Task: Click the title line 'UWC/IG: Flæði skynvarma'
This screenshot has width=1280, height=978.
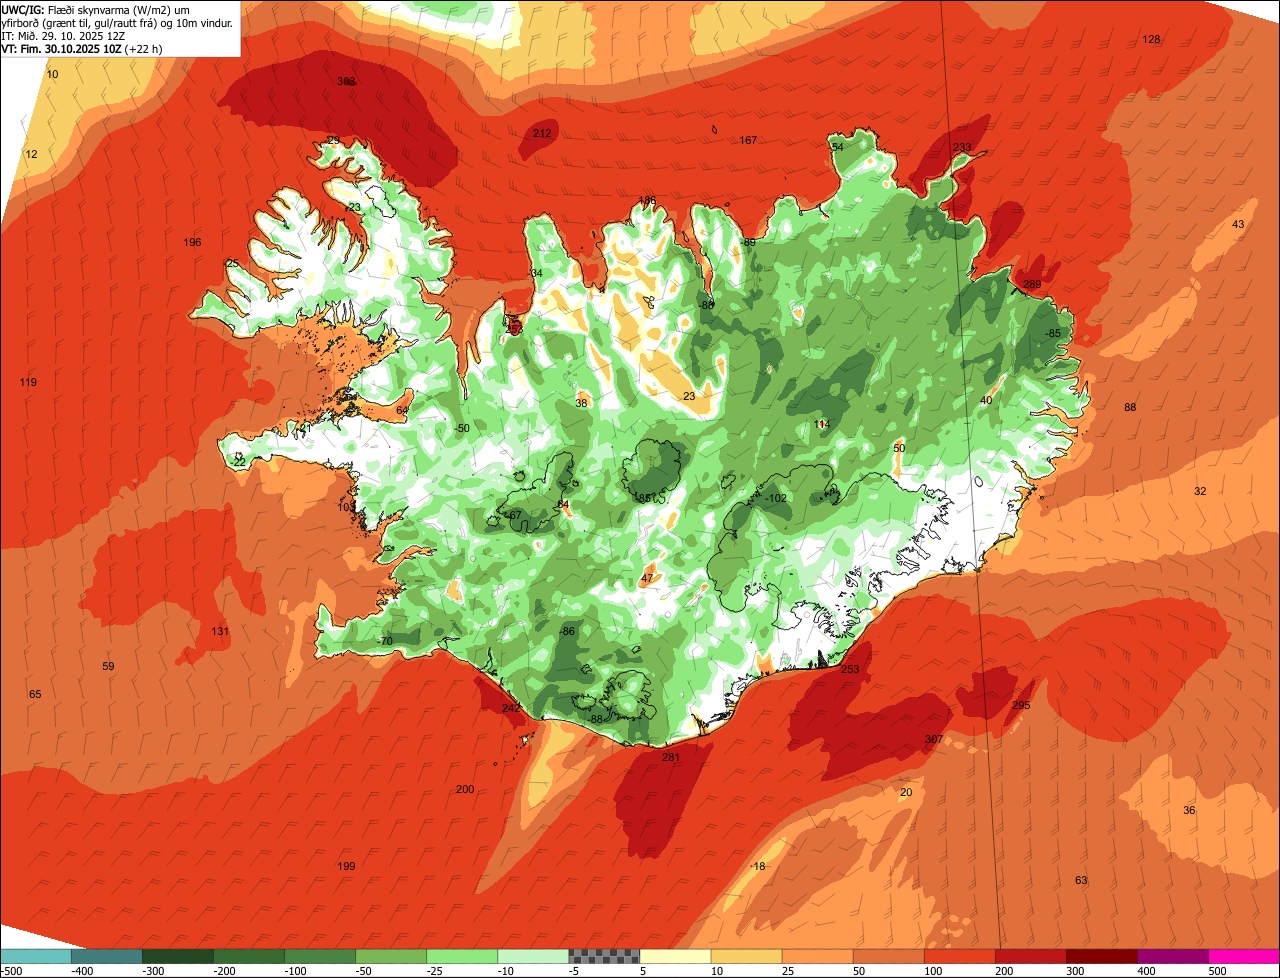Action: click(x=95, y=9)
